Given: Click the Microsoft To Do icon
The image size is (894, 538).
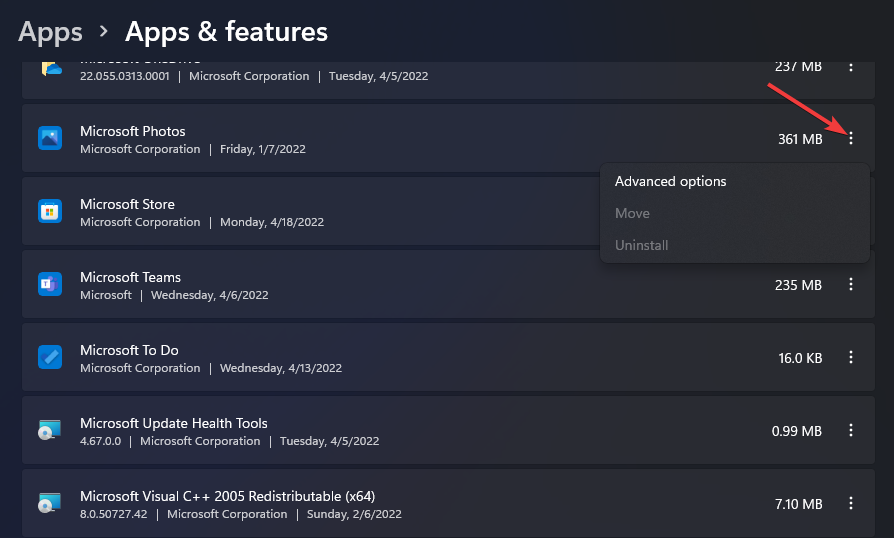Looking at the screenshot, I should 50,357.
